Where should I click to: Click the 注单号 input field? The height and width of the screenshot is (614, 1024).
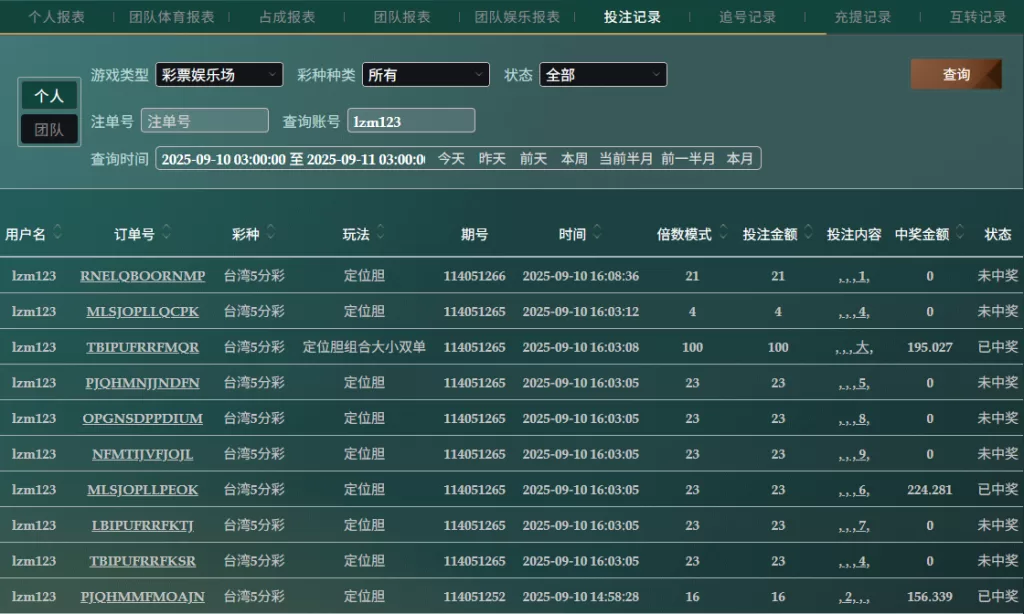[x=204, y=121]
